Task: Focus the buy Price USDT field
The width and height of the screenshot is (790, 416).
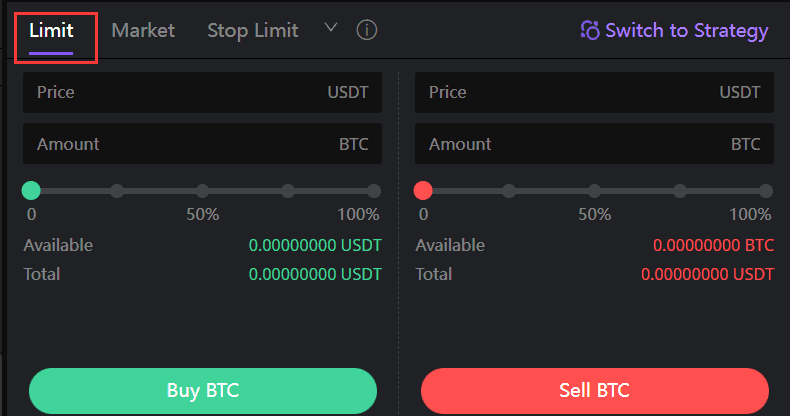Action: click(202, 92)
